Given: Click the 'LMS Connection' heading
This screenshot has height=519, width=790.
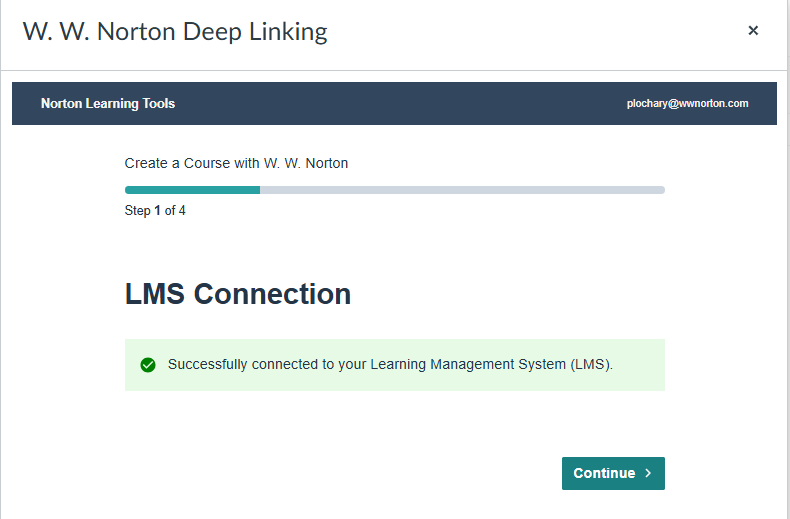Looking at the screenshot, I should tap(238, 294).
